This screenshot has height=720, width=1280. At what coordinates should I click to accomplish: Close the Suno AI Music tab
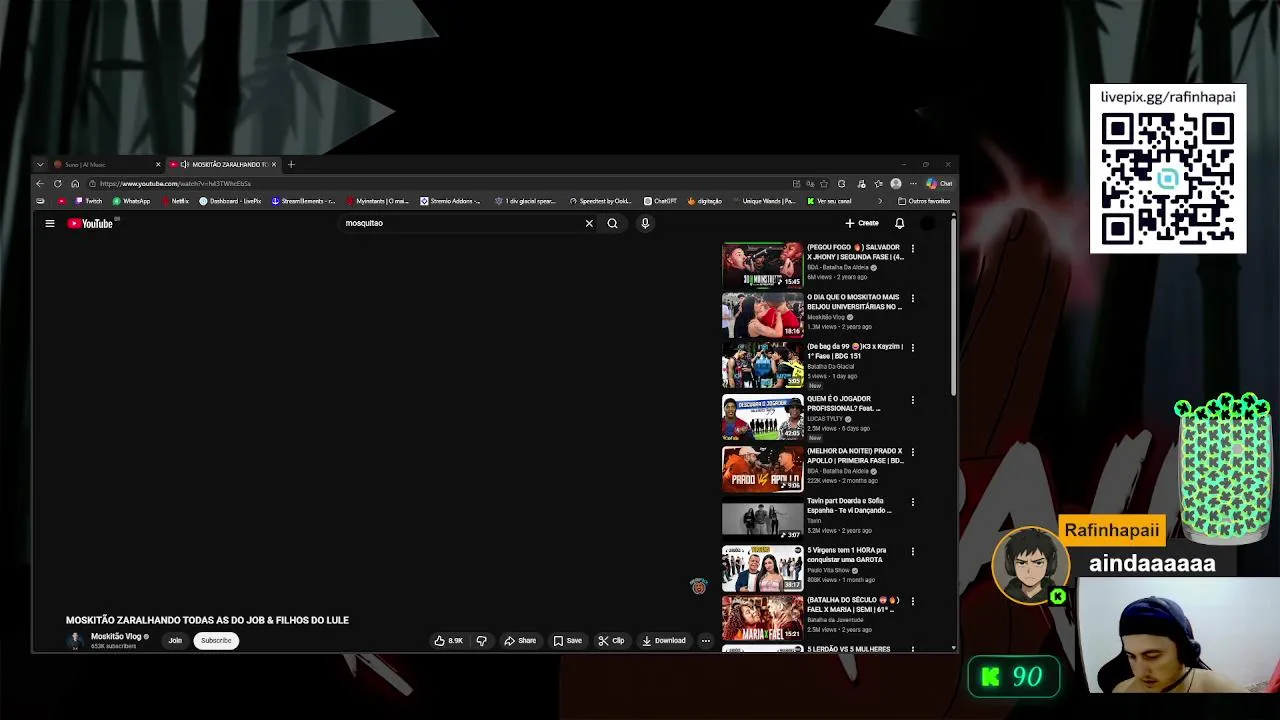pyautogui.click(x=158, y=165)
